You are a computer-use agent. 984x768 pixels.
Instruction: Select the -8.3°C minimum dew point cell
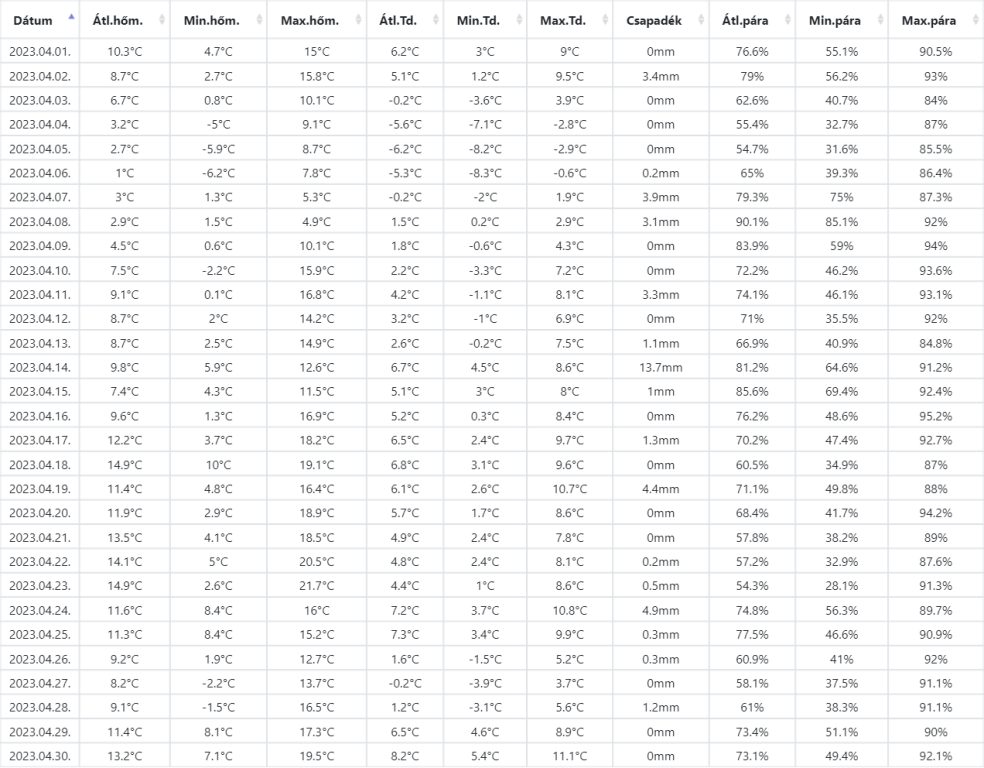[485, 173]
